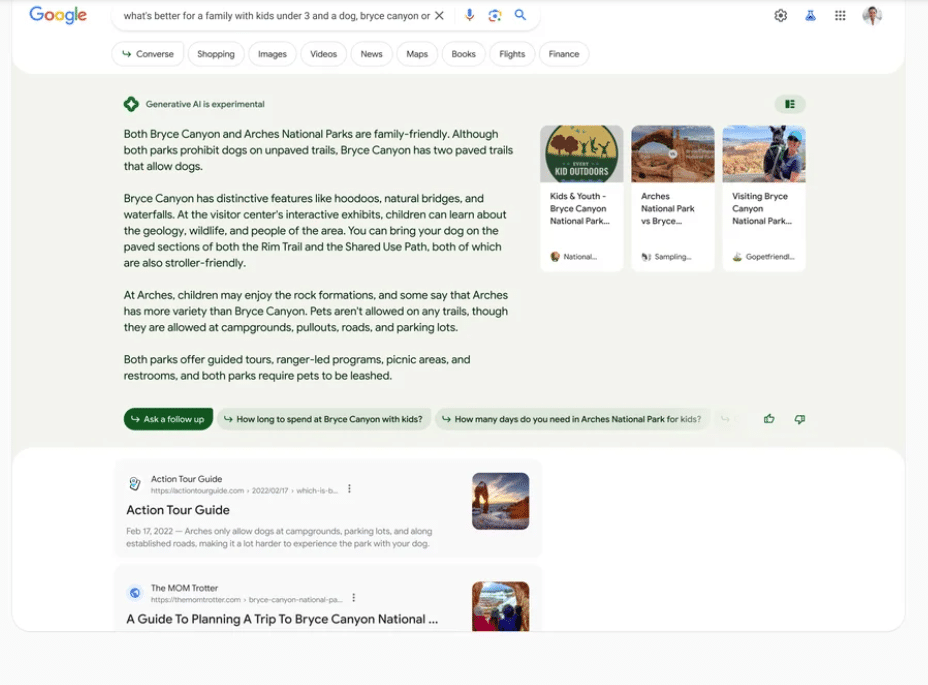The height and width of the screenshot is (685, 928).
Task: Open the Google account profile picture
Action: click(x=872, y=15)
